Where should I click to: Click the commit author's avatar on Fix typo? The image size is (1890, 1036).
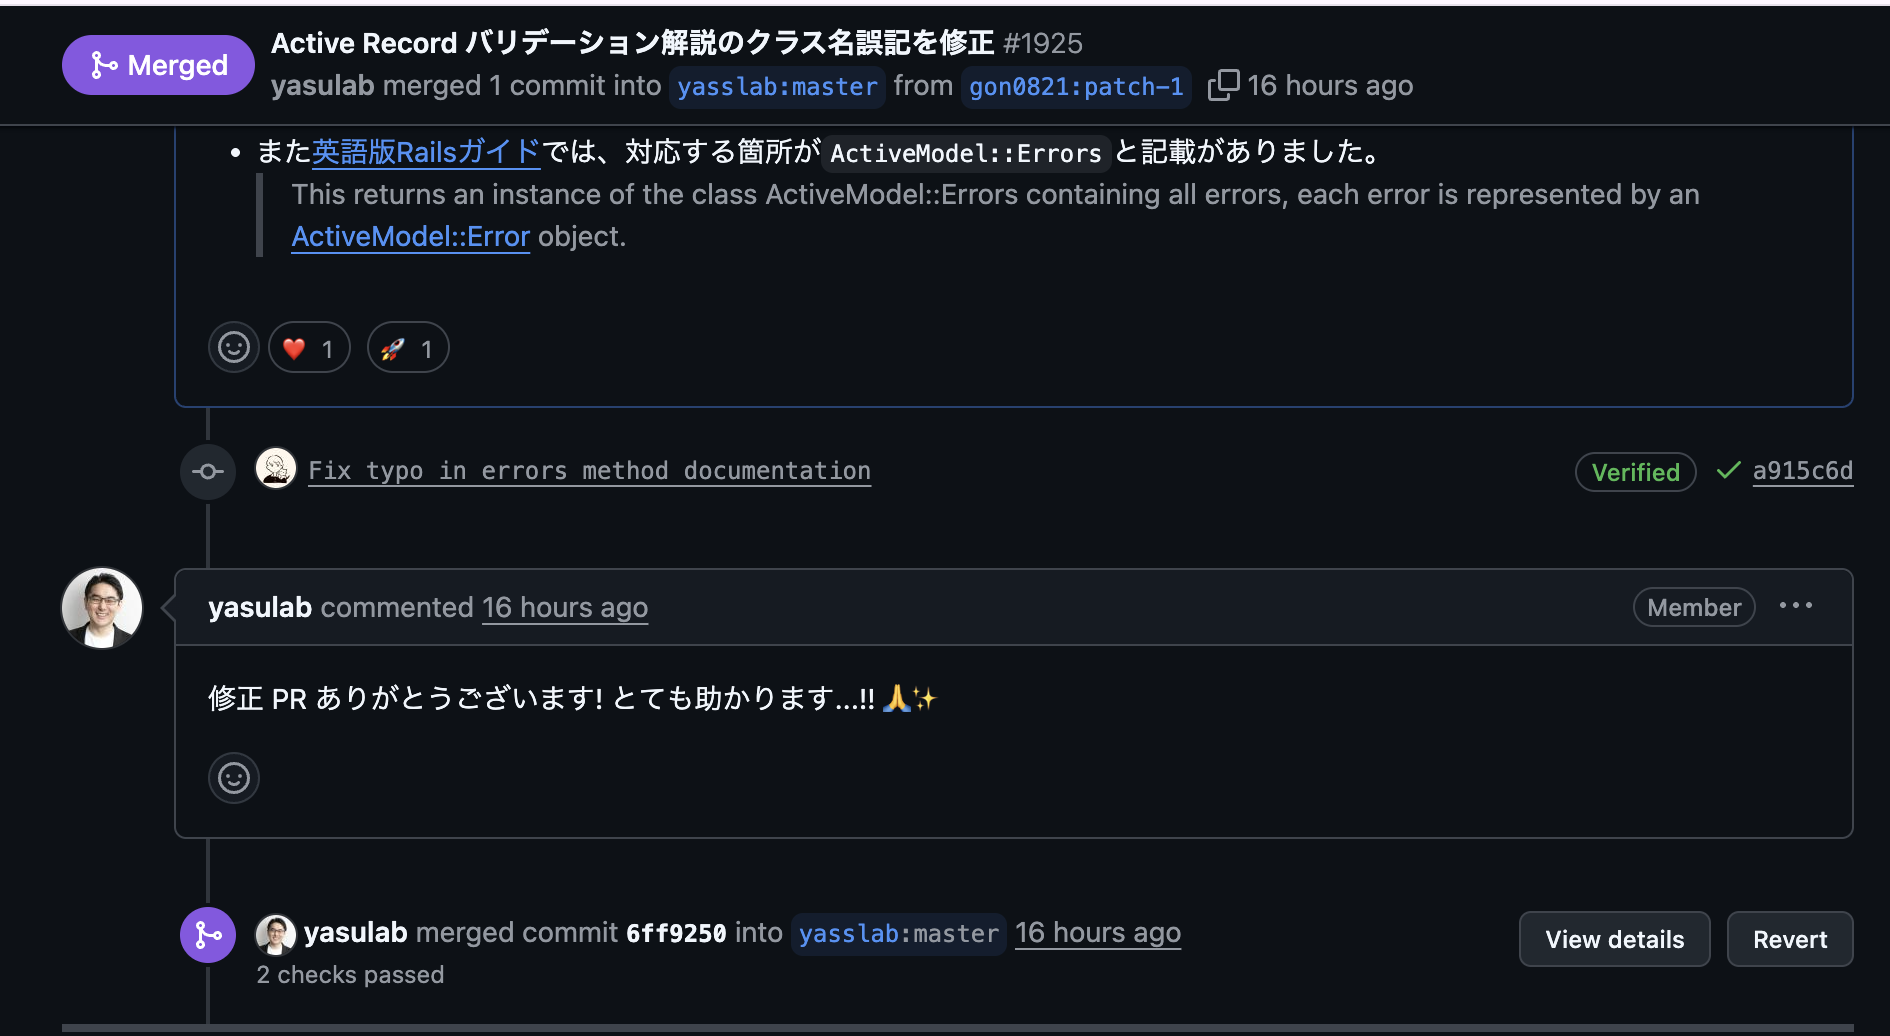click(276, 468)
